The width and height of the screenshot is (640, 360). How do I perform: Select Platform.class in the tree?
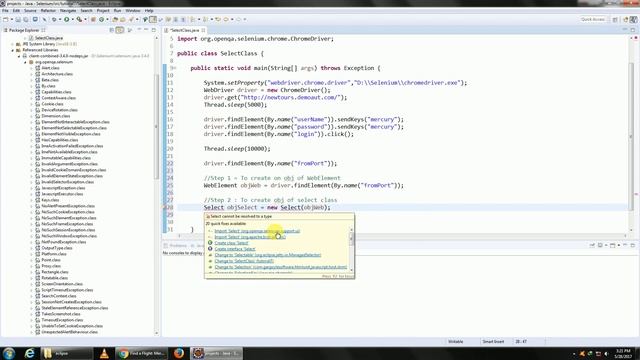(54, 254)
